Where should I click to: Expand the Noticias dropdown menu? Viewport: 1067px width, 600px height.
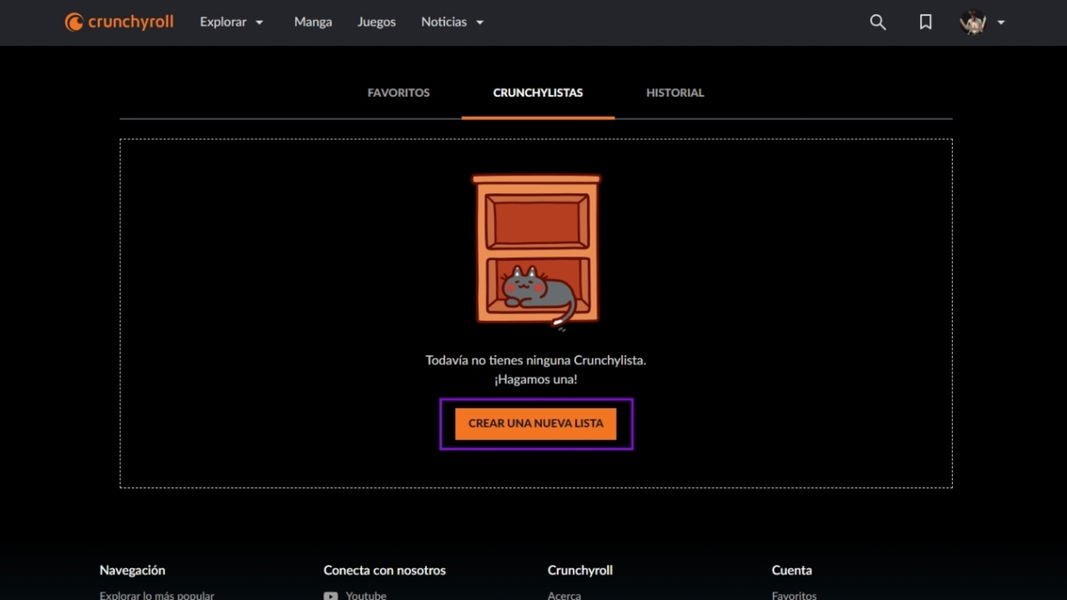pyautogui.click(x=453, y=22)
